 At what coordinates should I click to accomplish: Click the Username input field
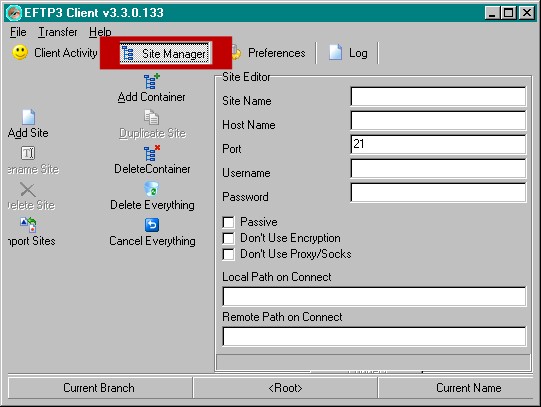[x=438, y=168]
